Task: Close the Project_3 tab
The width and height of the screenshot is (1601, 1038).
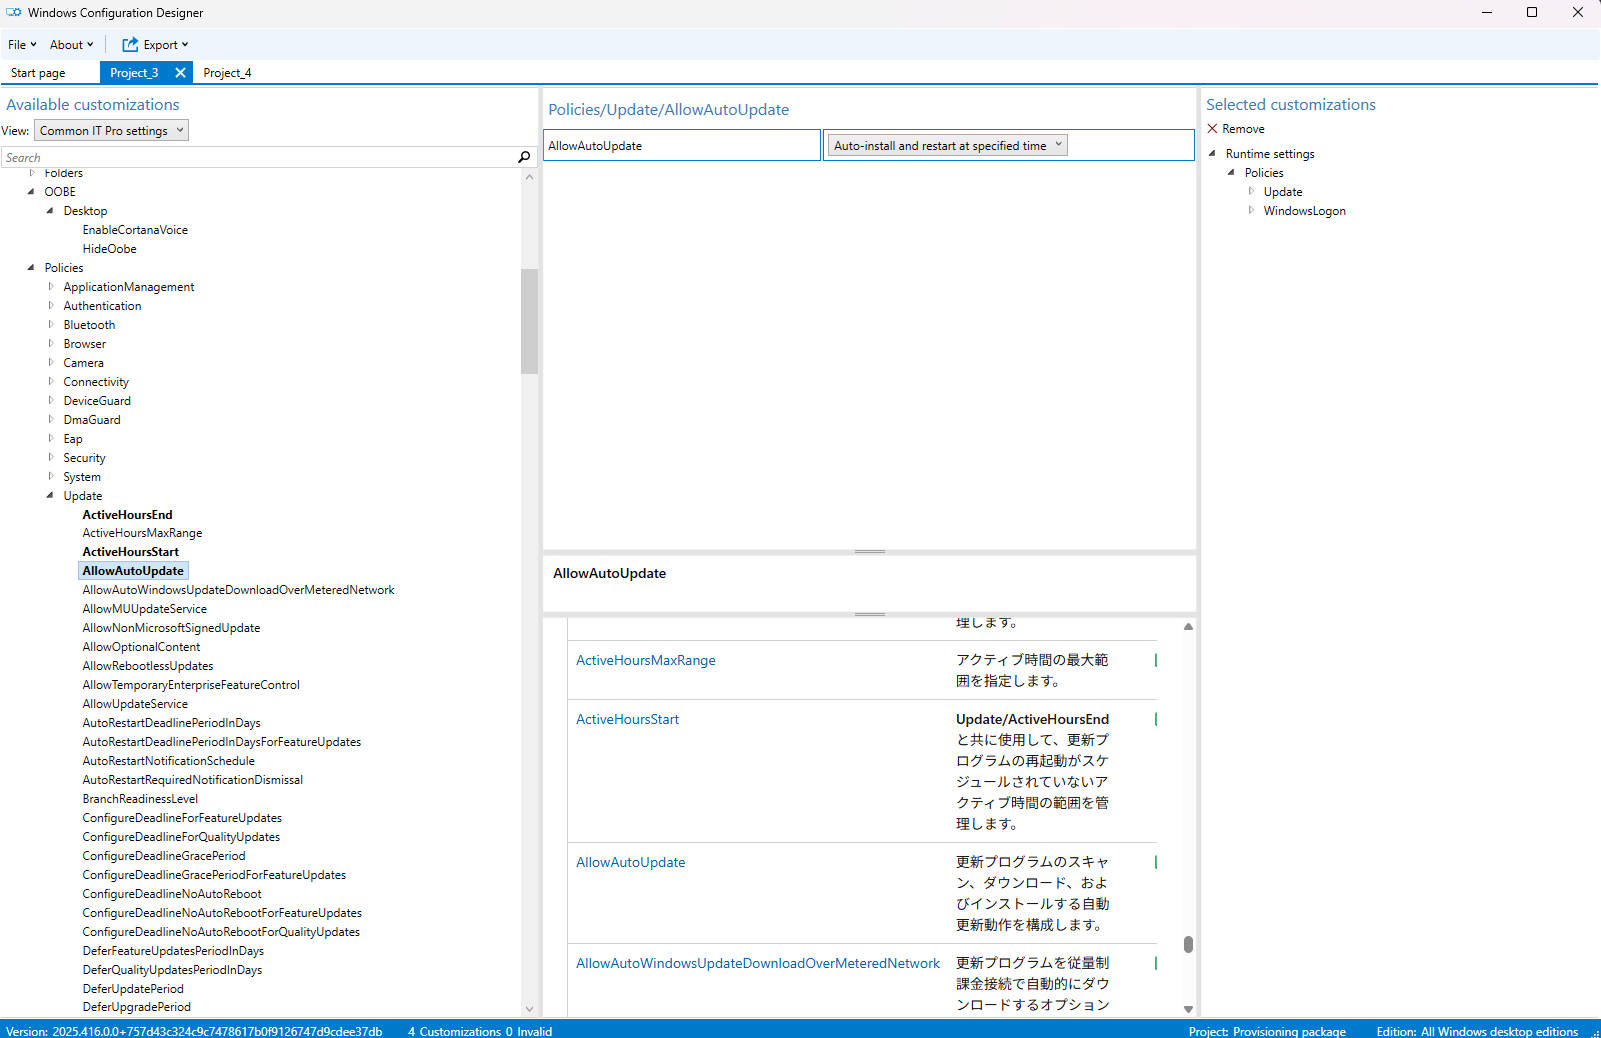Action: [x=180, y=72]
